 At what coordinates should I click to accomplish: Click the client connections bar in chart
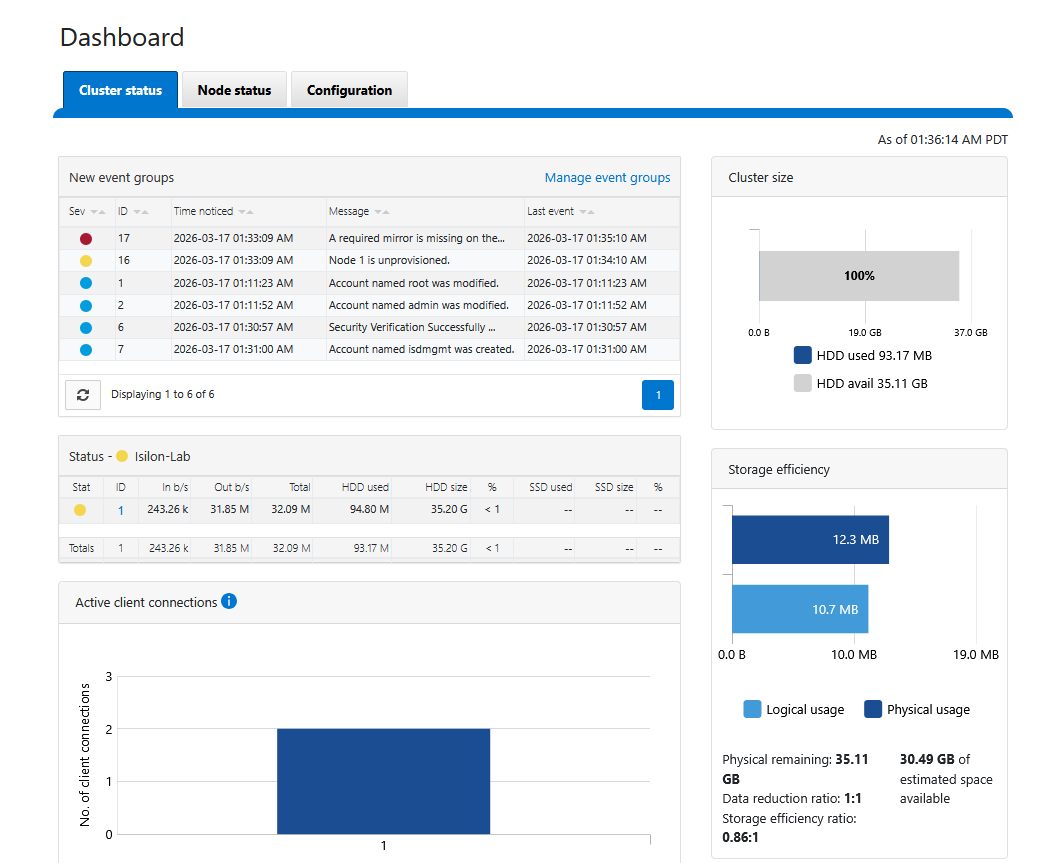tap(383, 780)
